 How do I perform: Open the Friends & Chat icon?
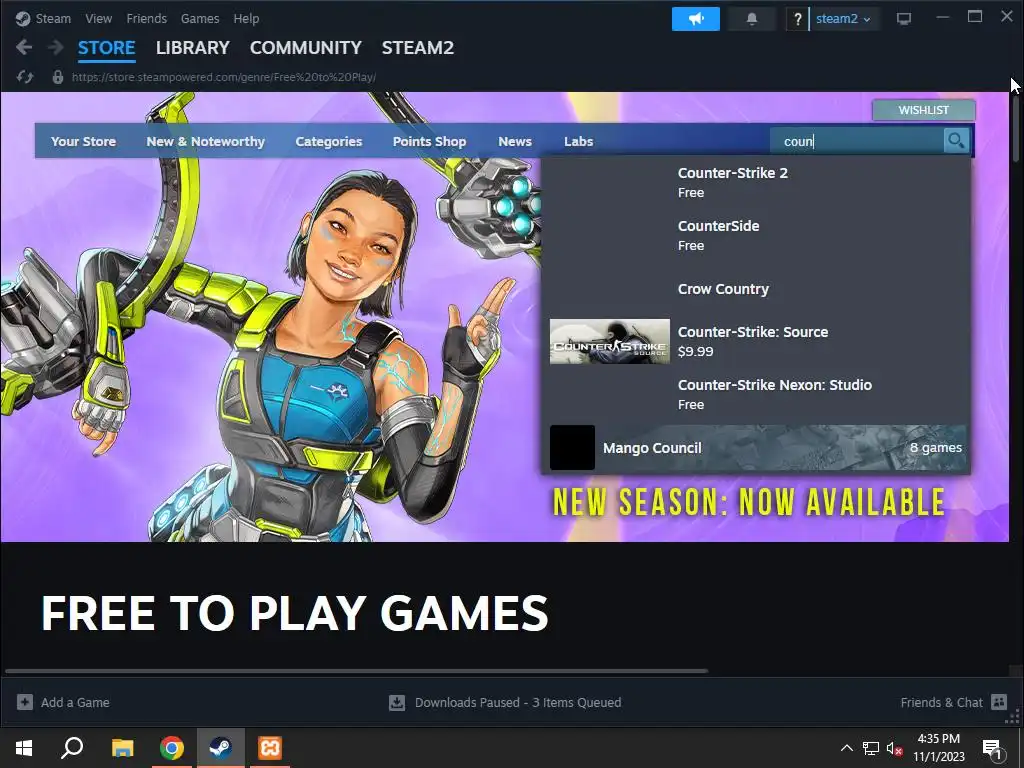[x=999, y=702]
